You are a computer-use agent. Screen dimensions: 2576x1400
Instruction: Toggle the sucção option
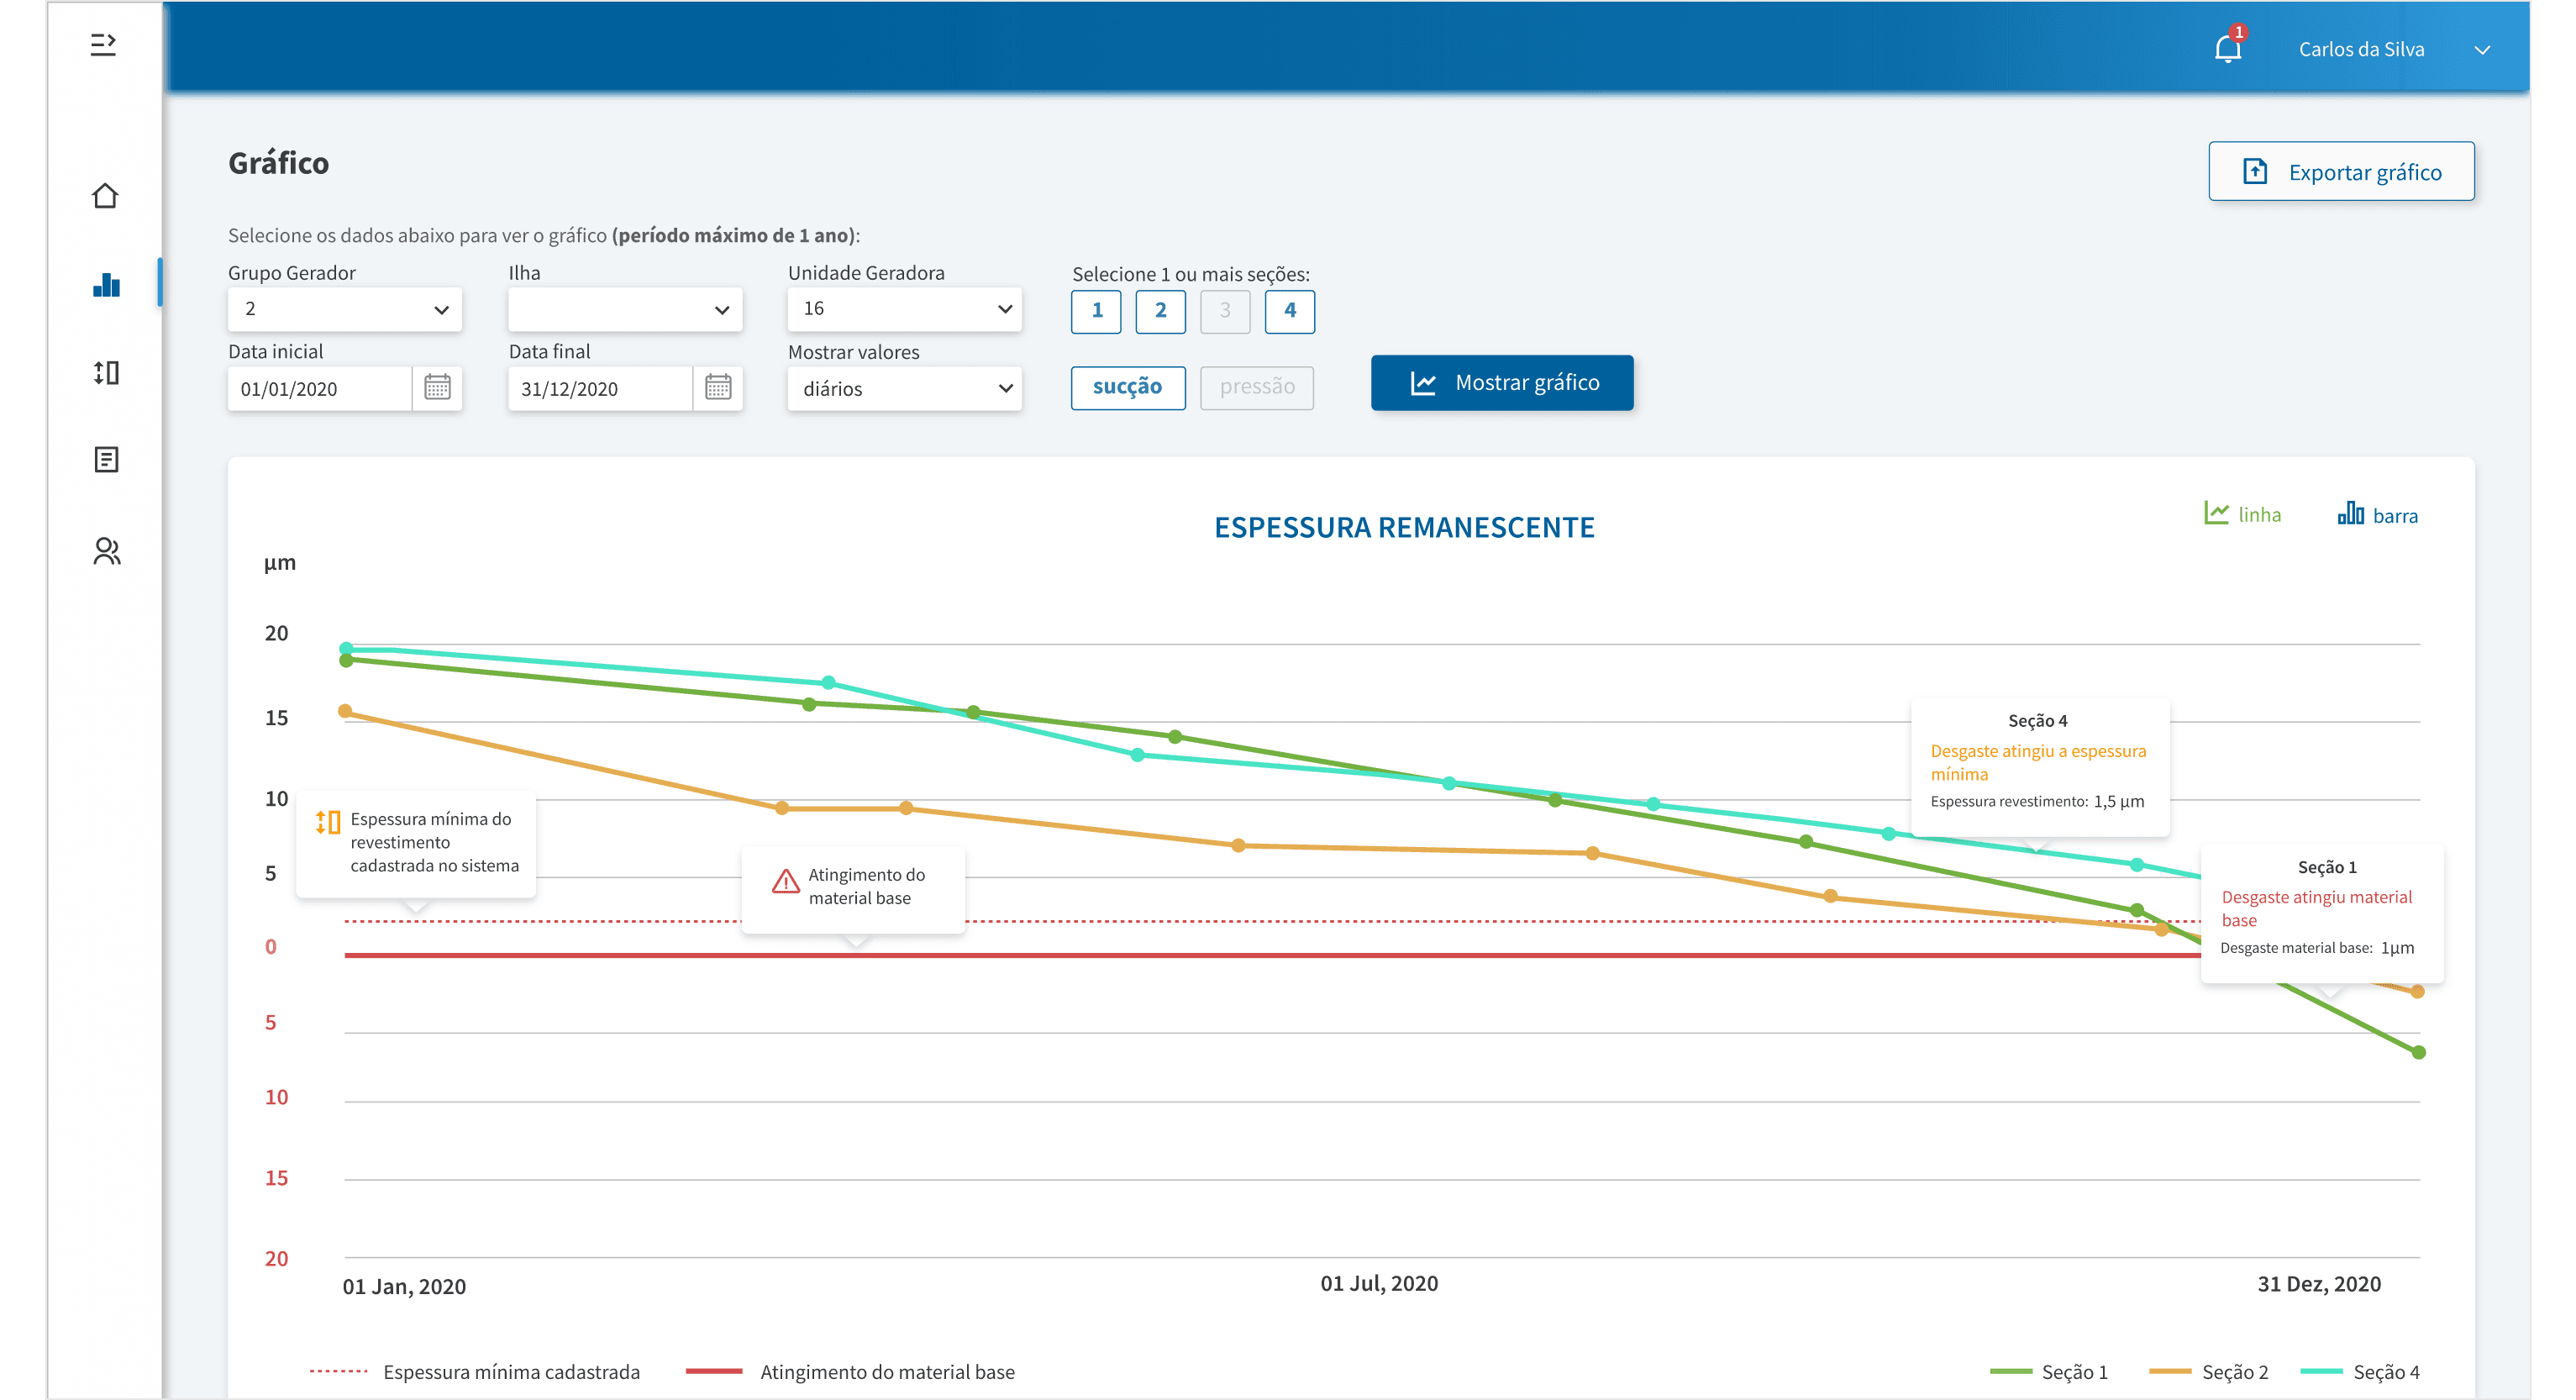pyautogui.click(x=1127, y=387)
